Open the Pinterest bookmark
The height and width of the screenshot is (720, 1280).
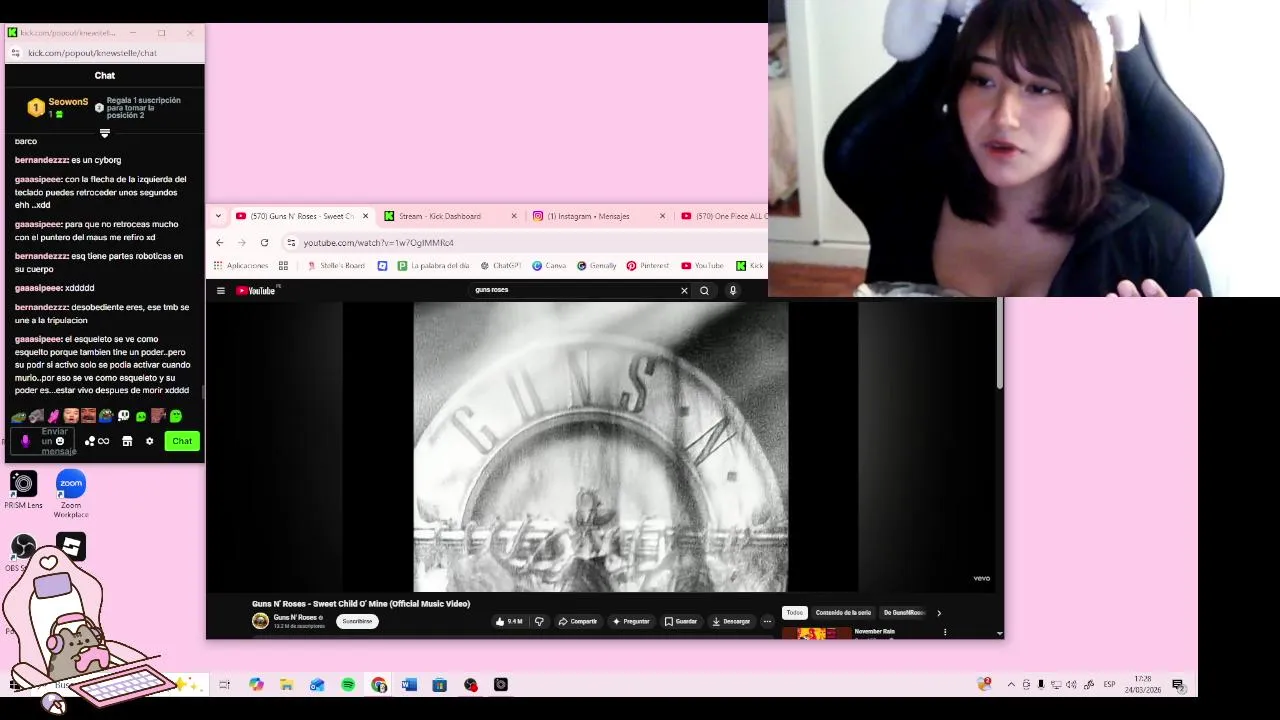coord(648,266)
